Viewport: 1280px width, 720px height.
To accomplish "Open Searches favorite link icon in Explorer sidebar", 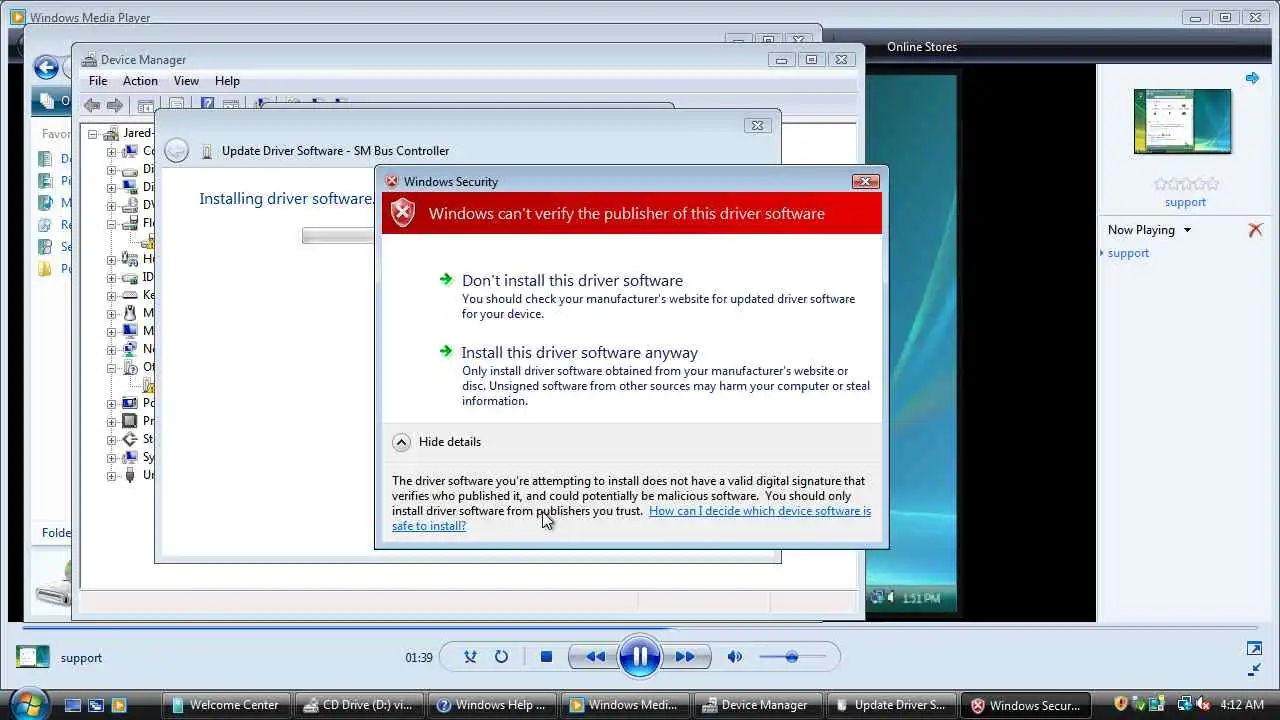I will [x=45, y=247].
